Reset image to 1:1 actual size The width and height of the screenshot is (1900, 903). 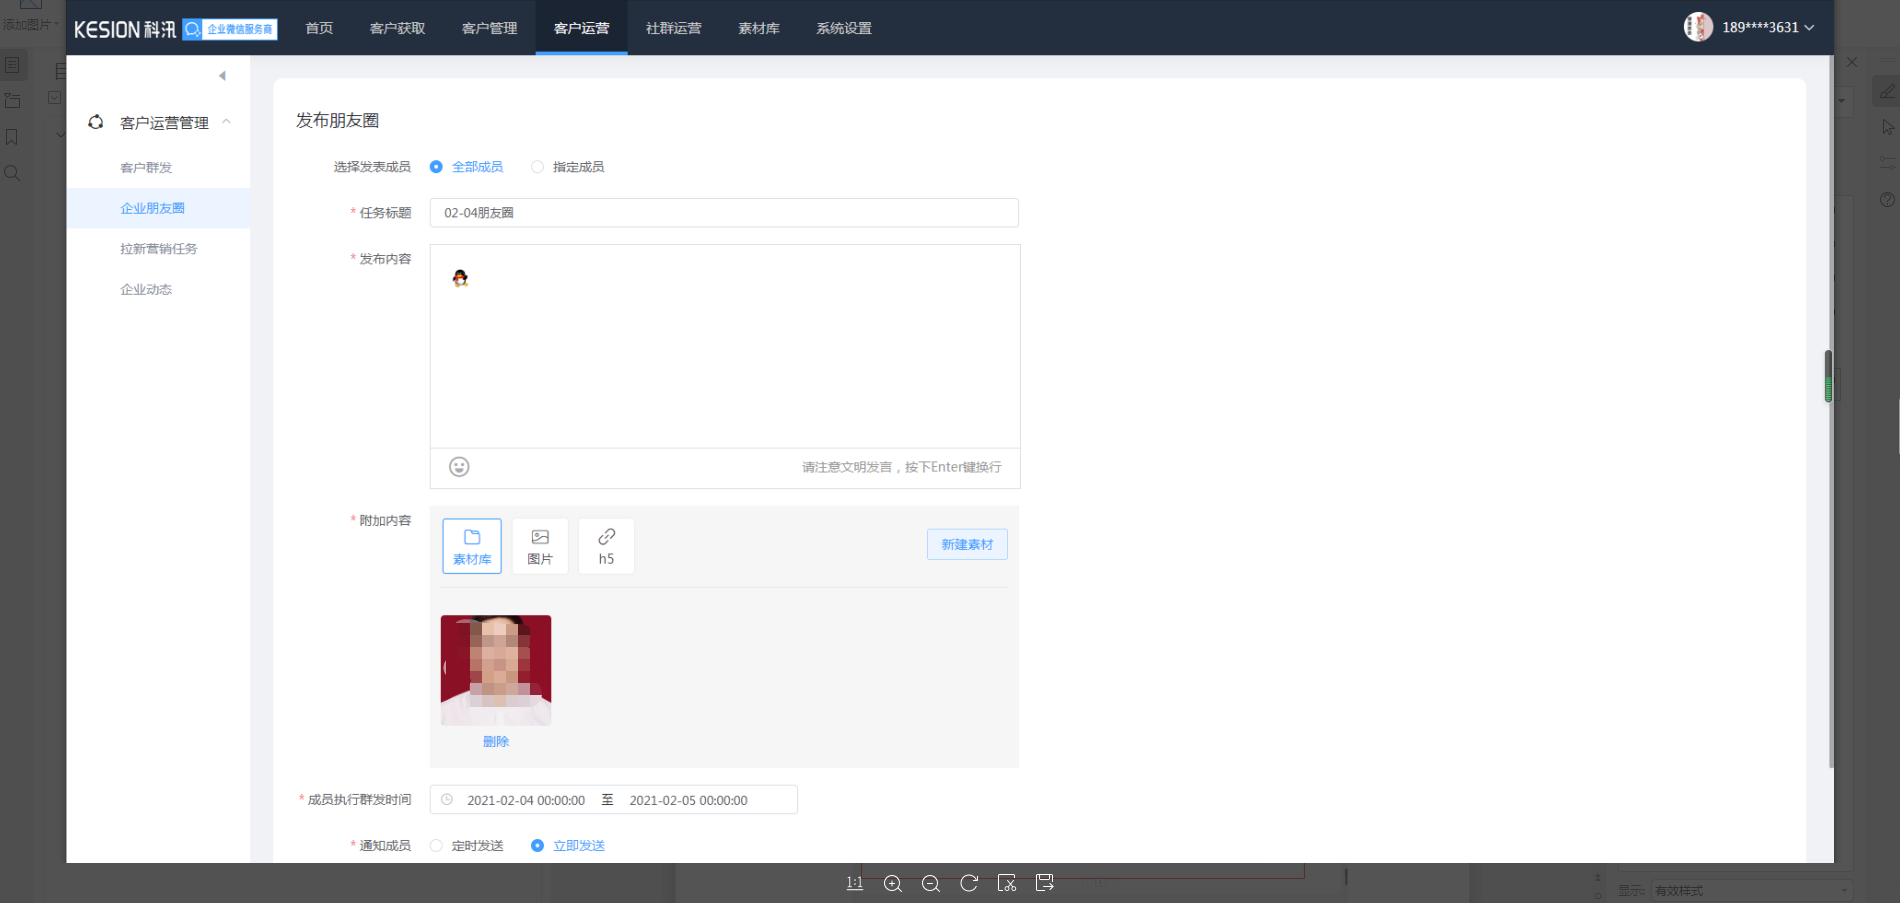point(854,883)
